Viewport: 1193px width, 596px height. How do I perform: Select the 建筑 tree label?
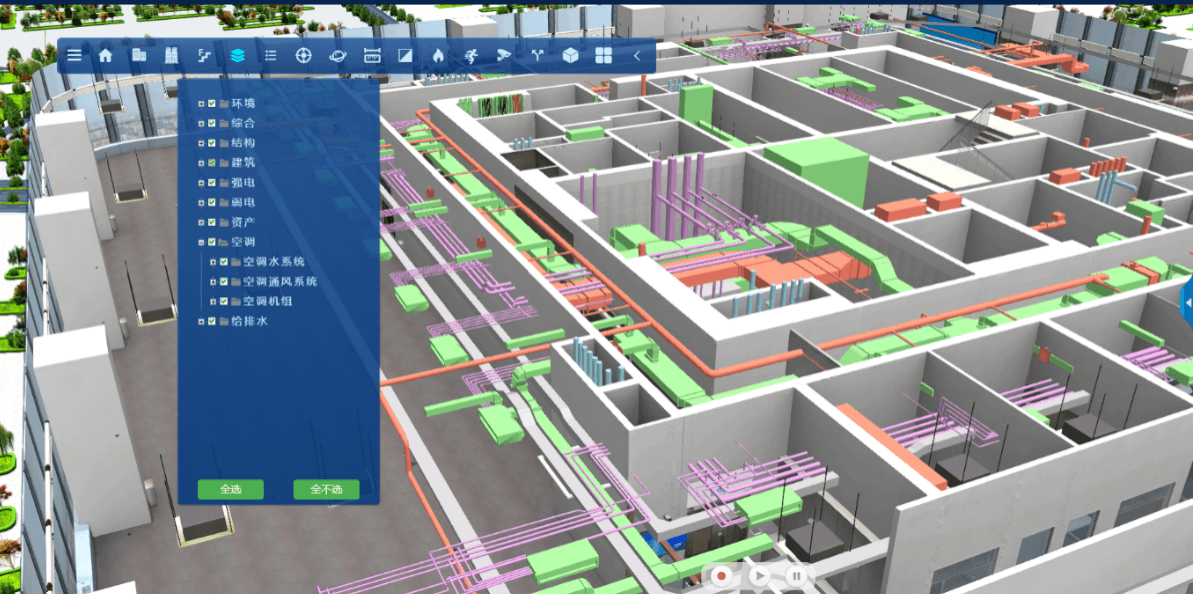point(243,163)
